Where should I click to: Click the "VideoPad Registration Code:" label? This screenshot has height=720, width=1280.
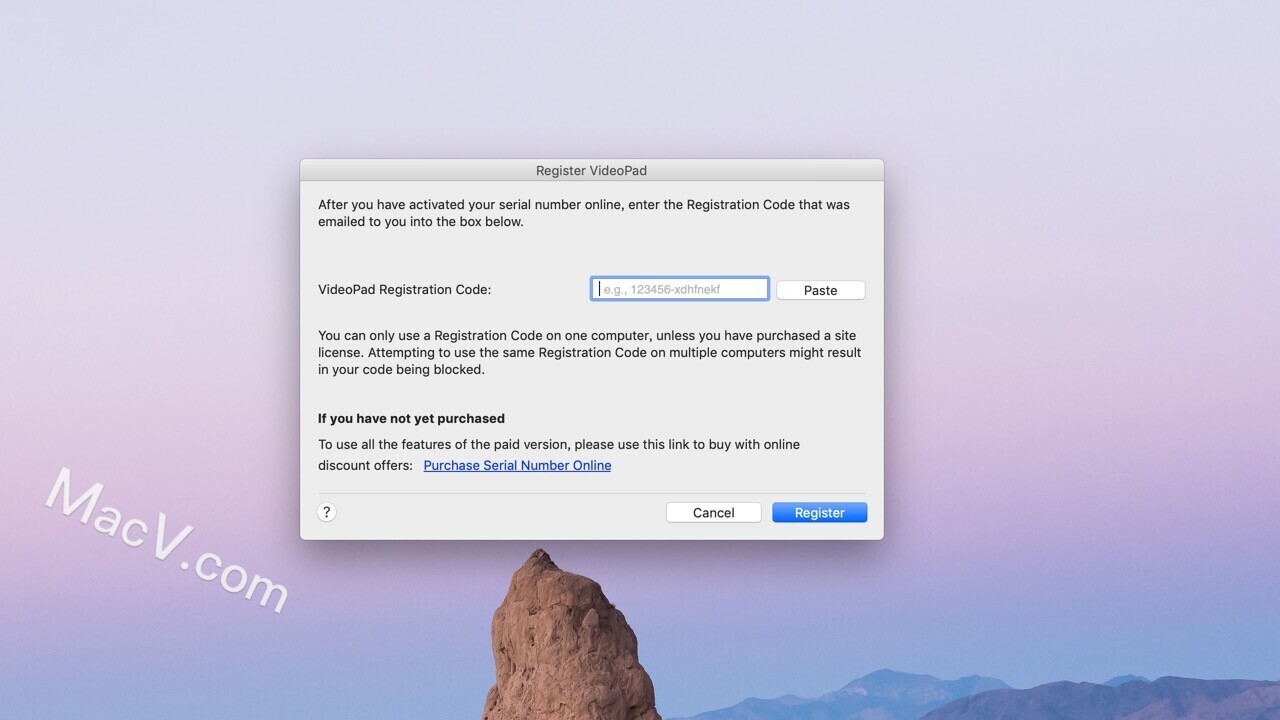[x=405, y=289]
